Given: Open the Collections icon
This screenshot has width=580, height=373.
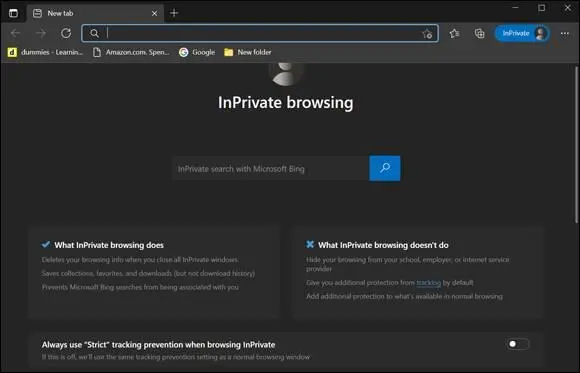Looking at the screenshot, I should point(479,33).
